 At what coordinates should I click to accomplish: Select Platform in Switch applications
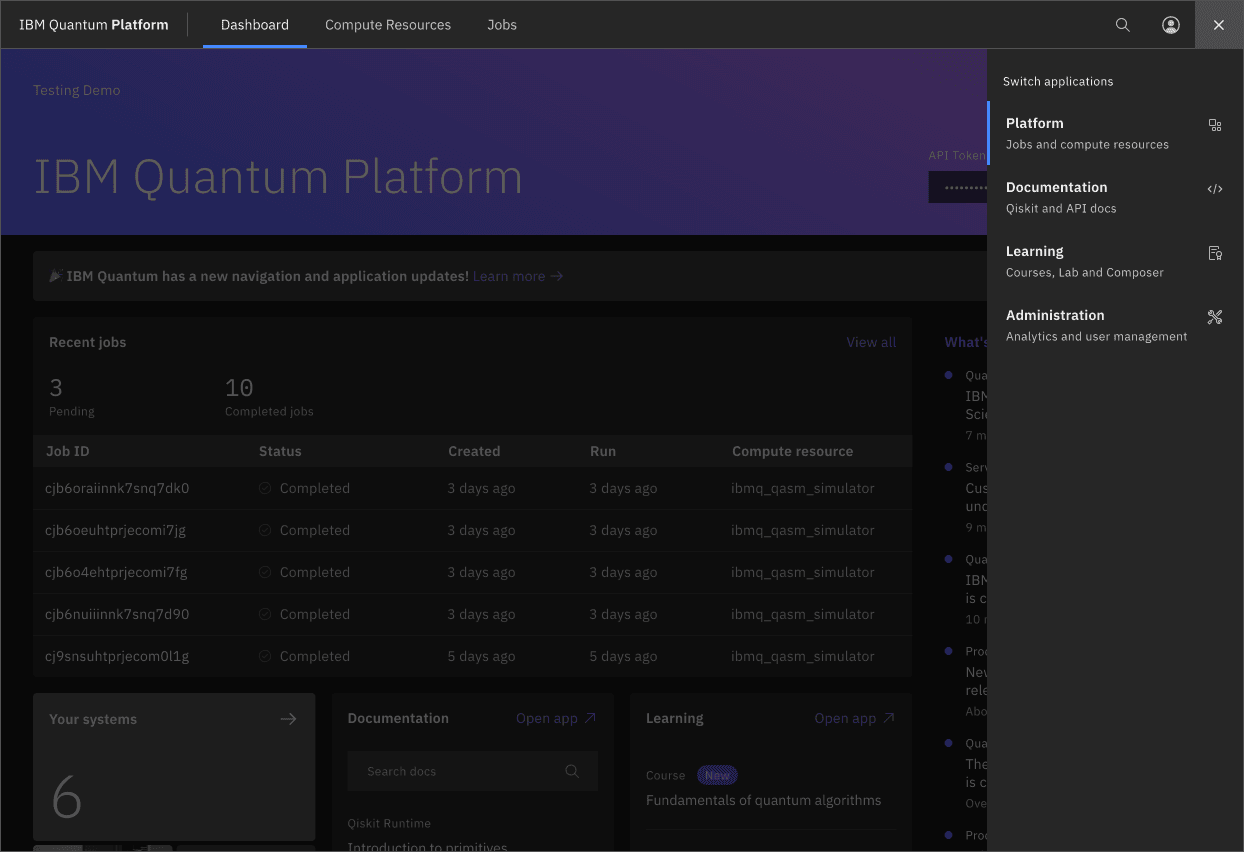point(1115,133)
